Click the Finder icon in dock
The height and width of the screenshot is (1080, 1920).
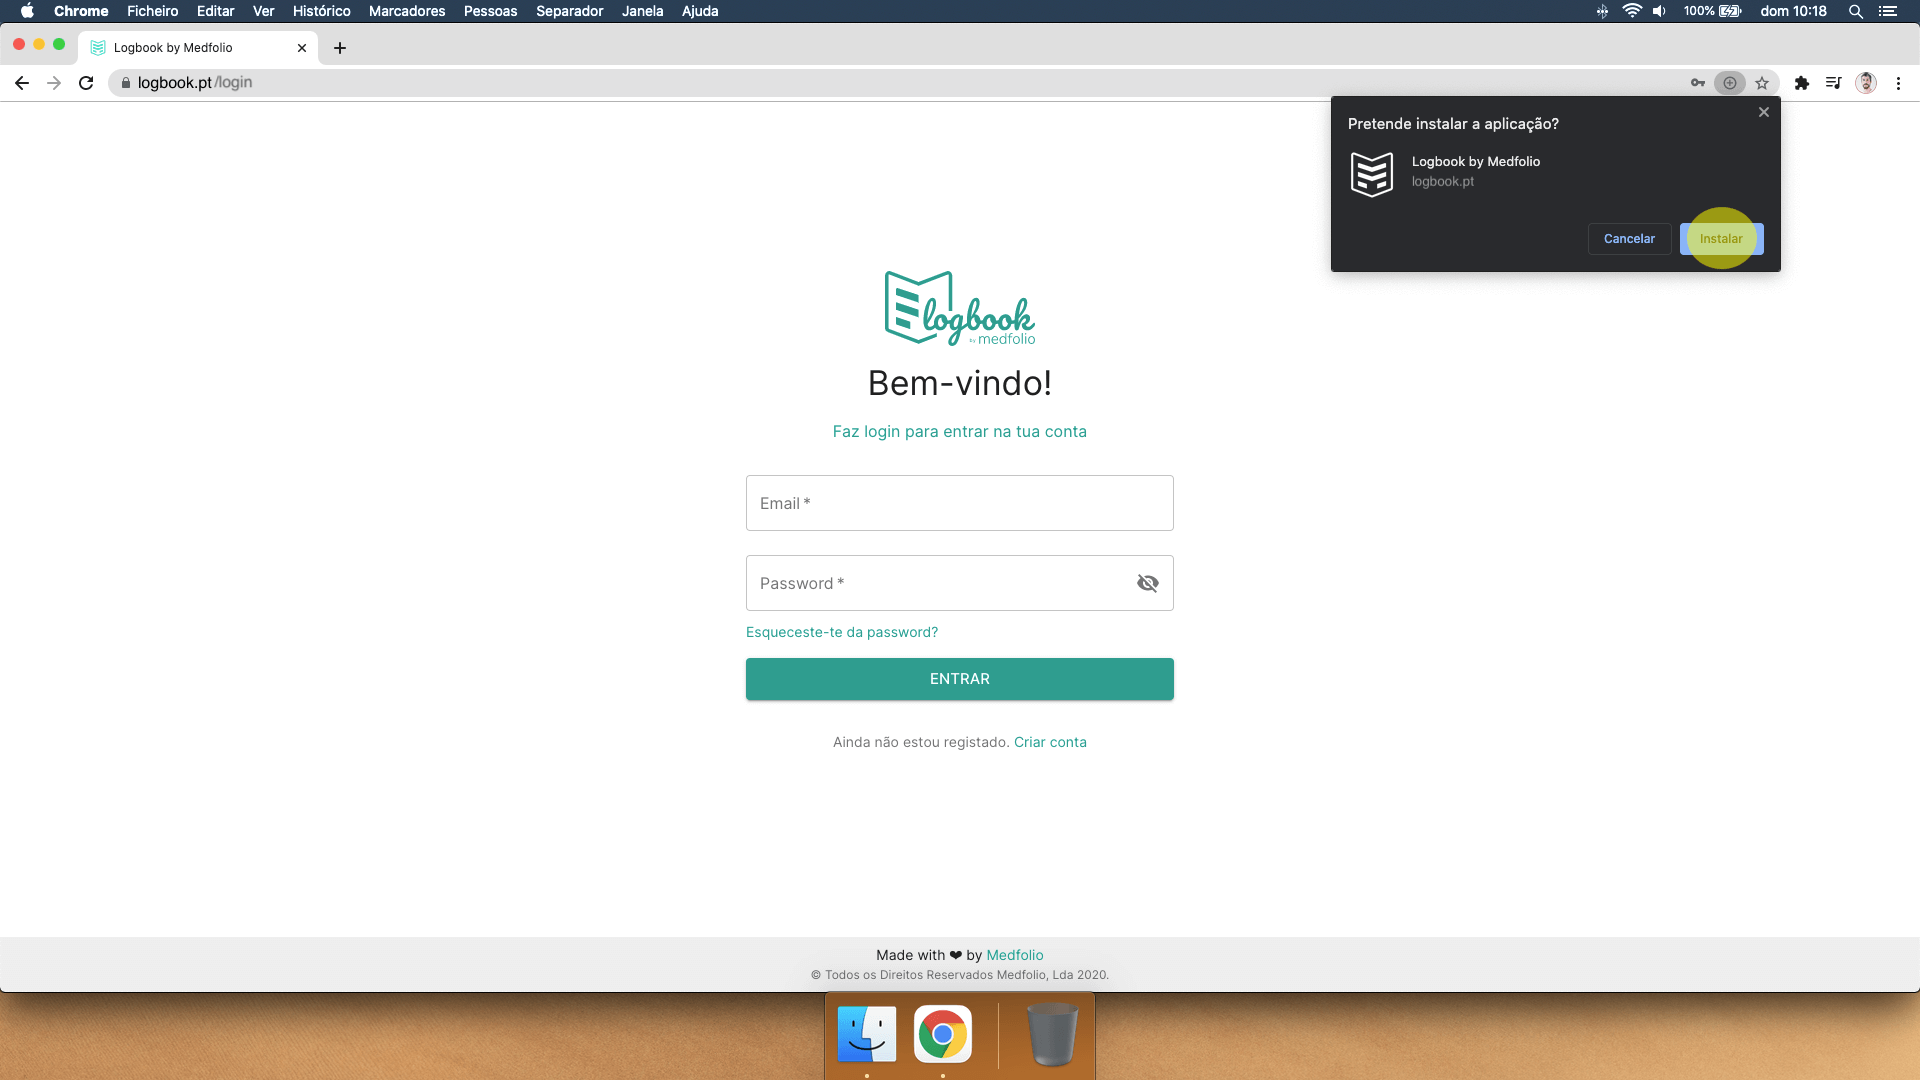click(866, 1034)
